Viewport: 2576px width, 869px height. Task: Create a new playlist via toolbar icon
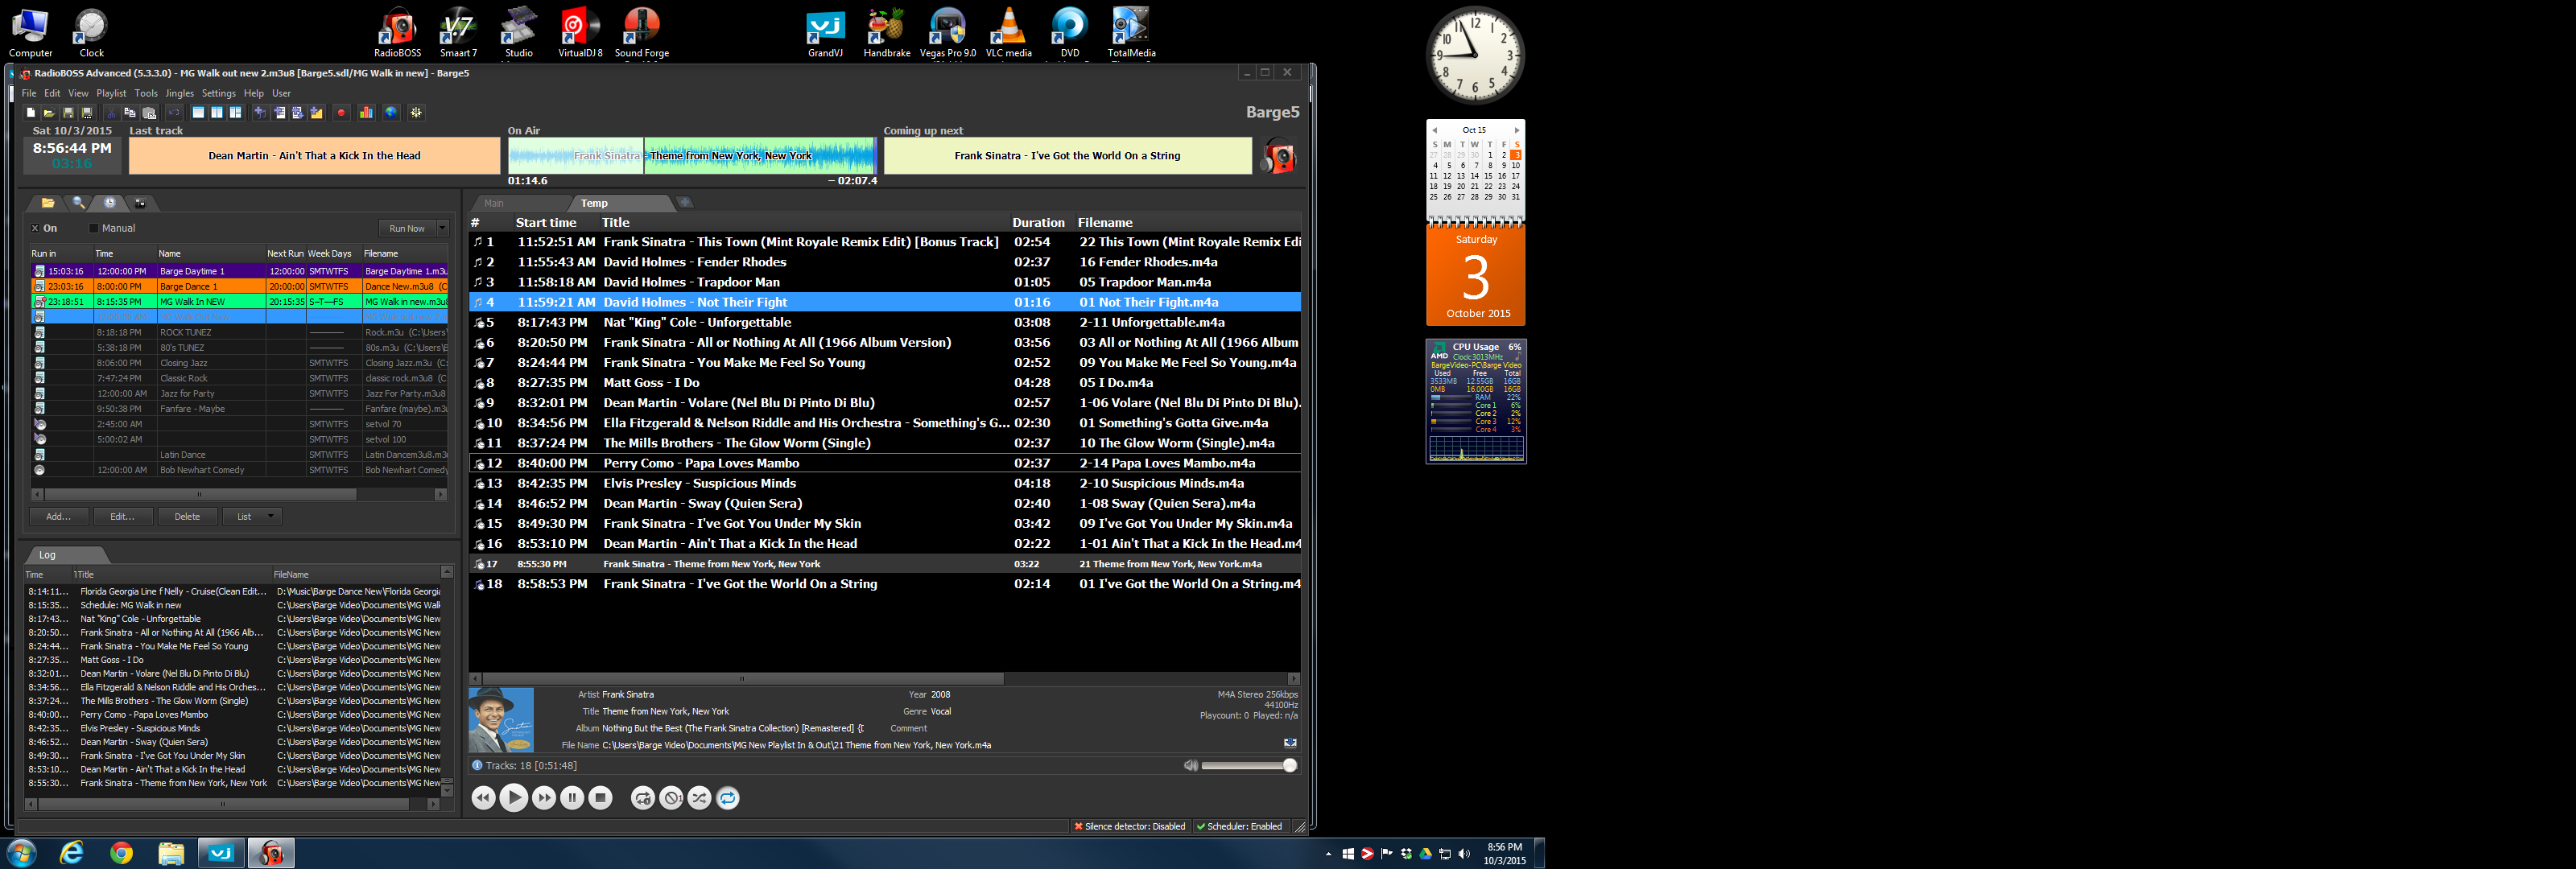(x=31, y=113)
